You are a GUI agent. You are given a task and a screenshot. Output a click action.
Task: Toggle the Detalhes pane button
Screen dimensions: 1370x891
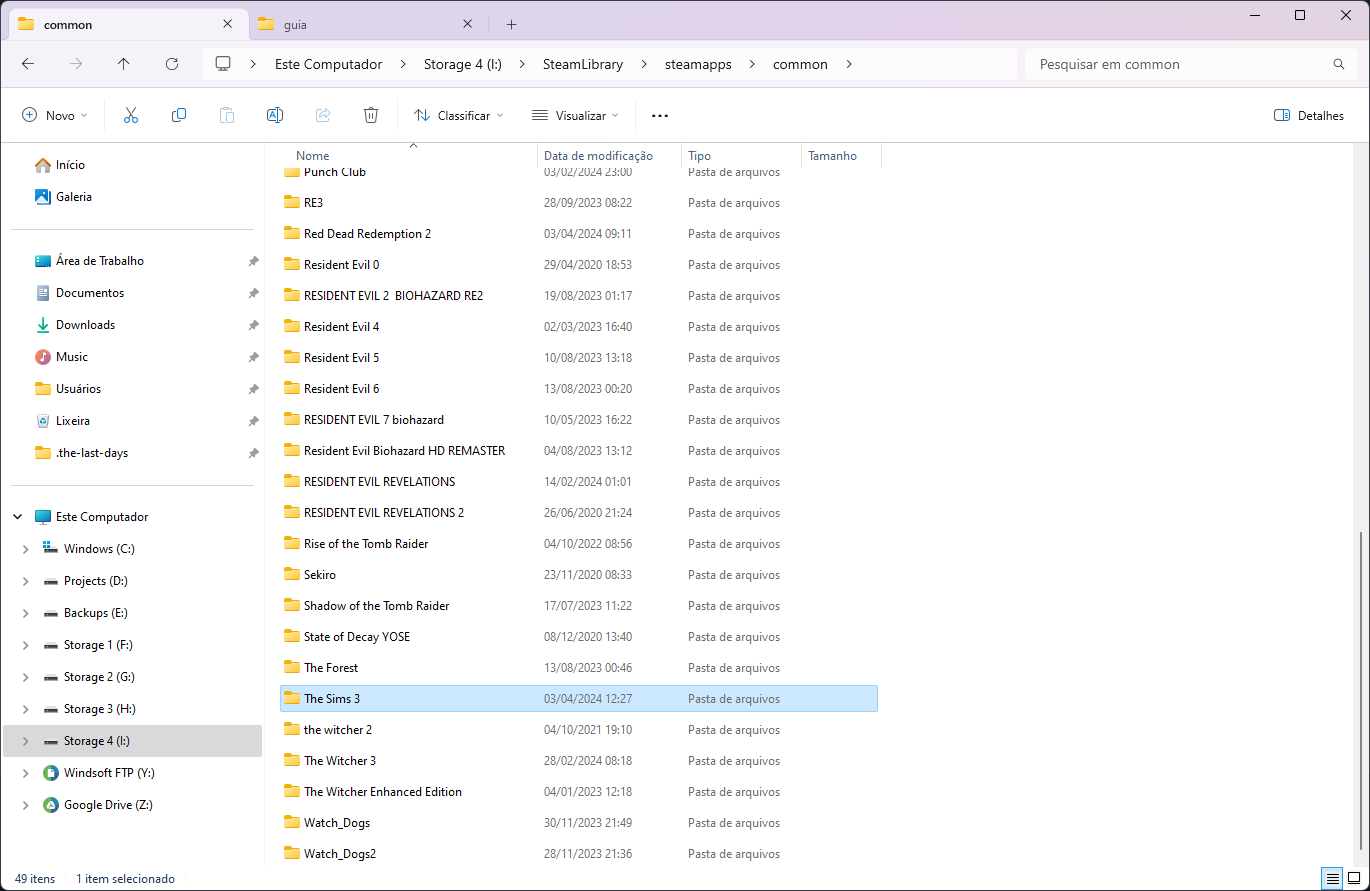point(1309,115)
